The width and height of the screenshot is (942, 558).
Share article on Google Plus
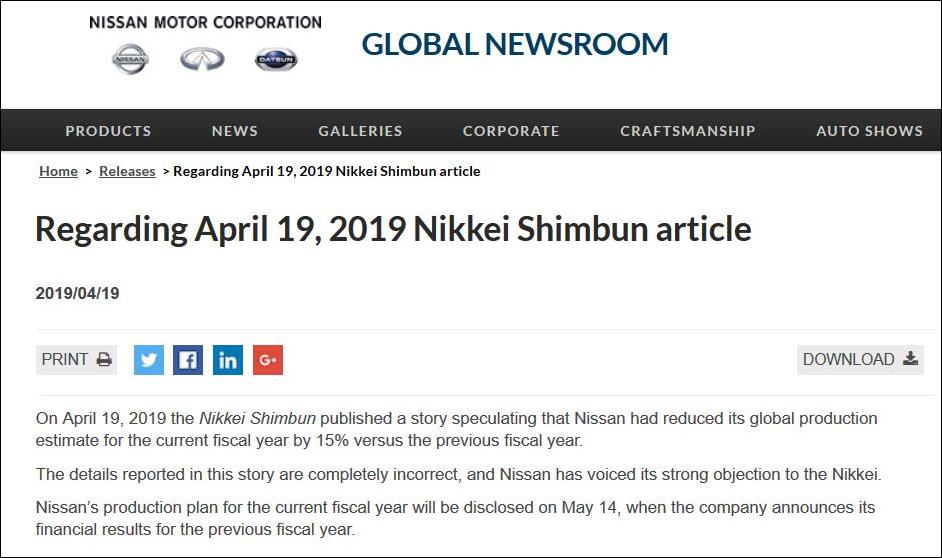point(268,360)
